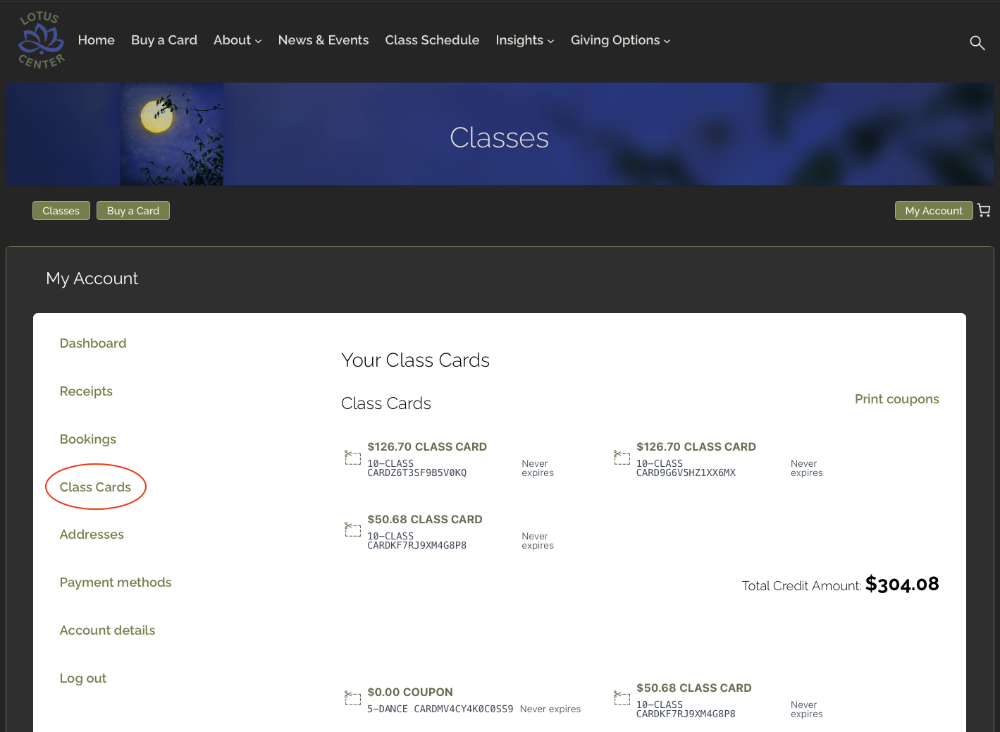The image size is (1000, 732).
Task: Click coupon icon next to $0.00 Coupon
Action: 353,698
